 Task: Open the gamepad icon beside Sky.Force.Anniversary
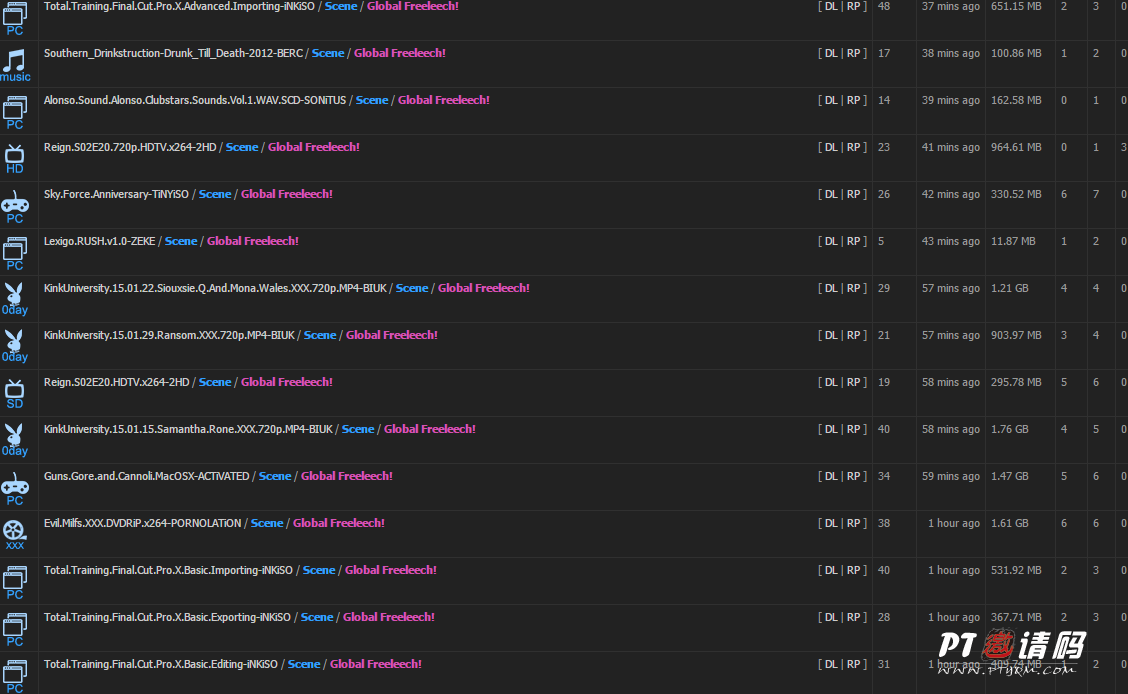coord(15,206)
